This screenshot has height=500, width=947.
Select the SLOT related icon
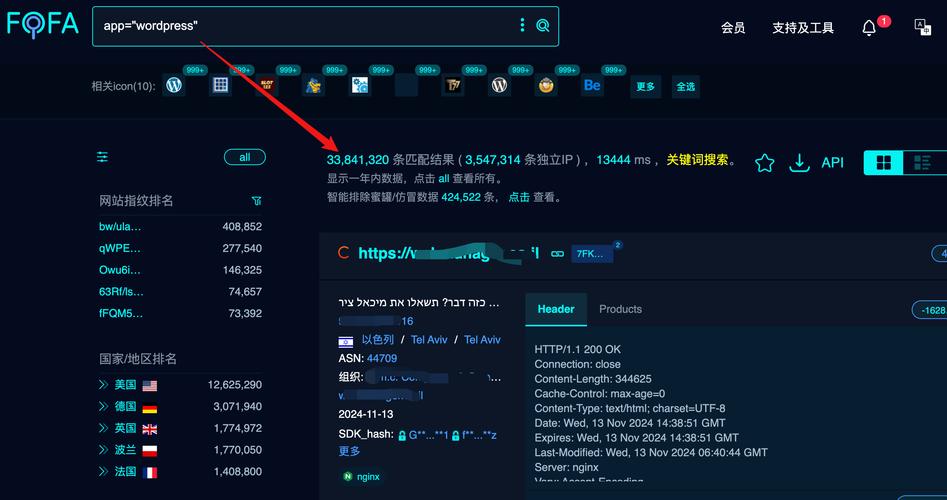267,86
